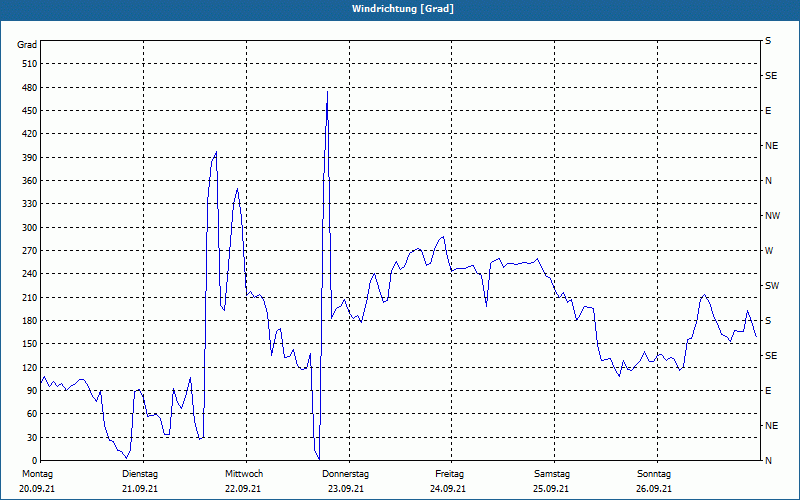This screenshot has height=500, width=800.
Task: Click the 420 value on left axis
Action: click(x=30, y=134)
